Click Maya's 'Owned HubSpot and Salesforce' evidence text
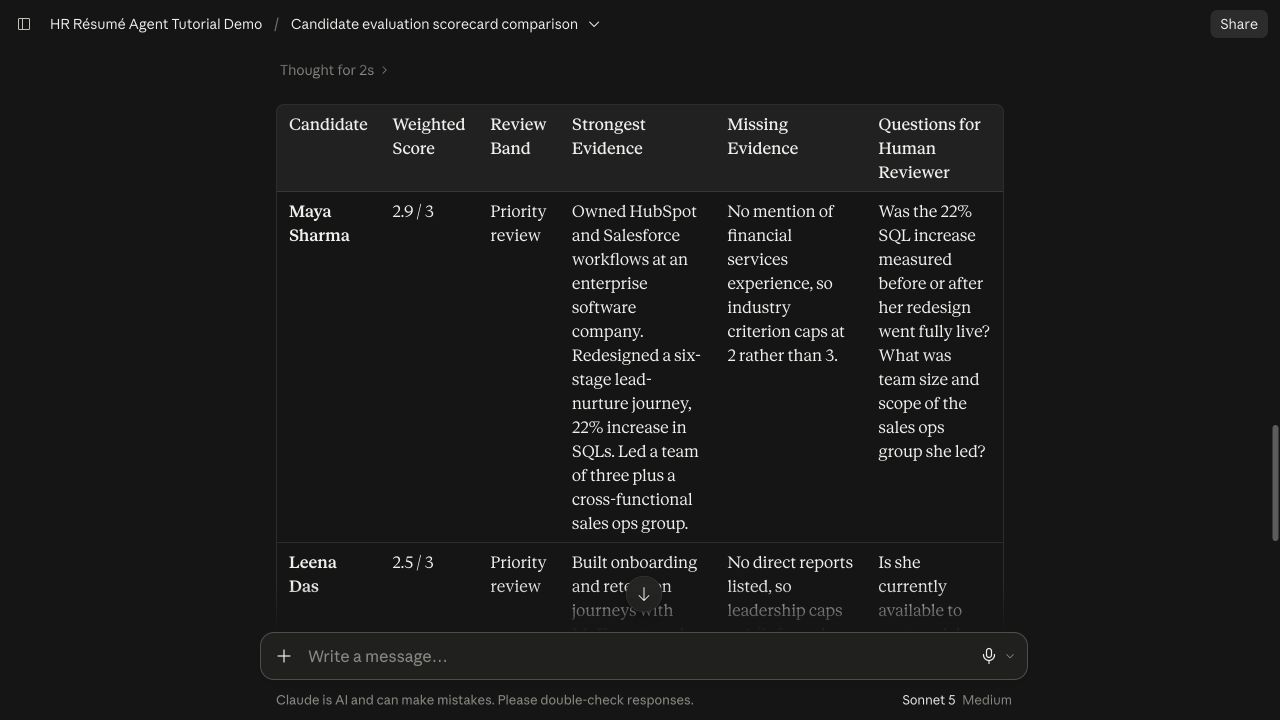1280x720 pixels. pyautogui.click(x=636, y=367)
